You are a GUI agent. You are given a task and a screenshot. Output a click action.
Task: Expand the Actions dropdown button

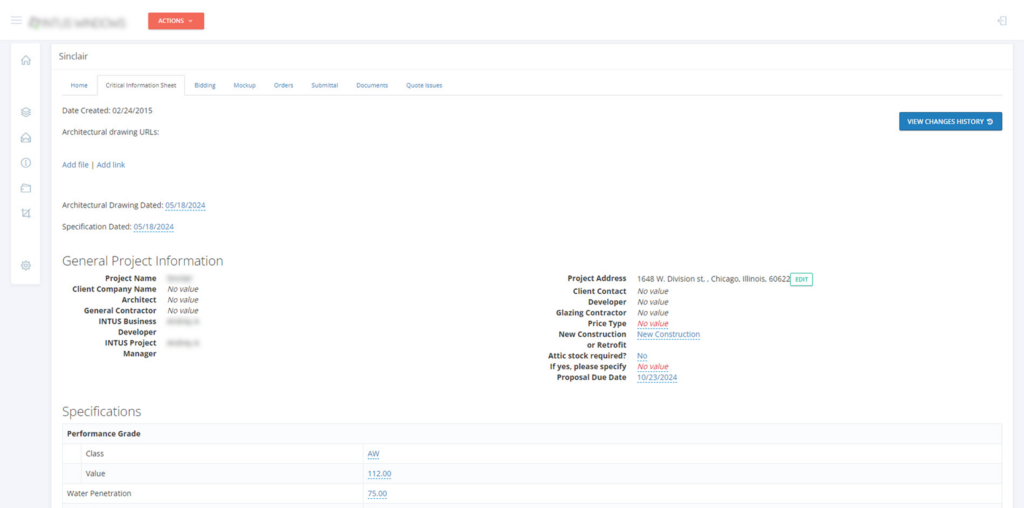(x=176, y=21)
